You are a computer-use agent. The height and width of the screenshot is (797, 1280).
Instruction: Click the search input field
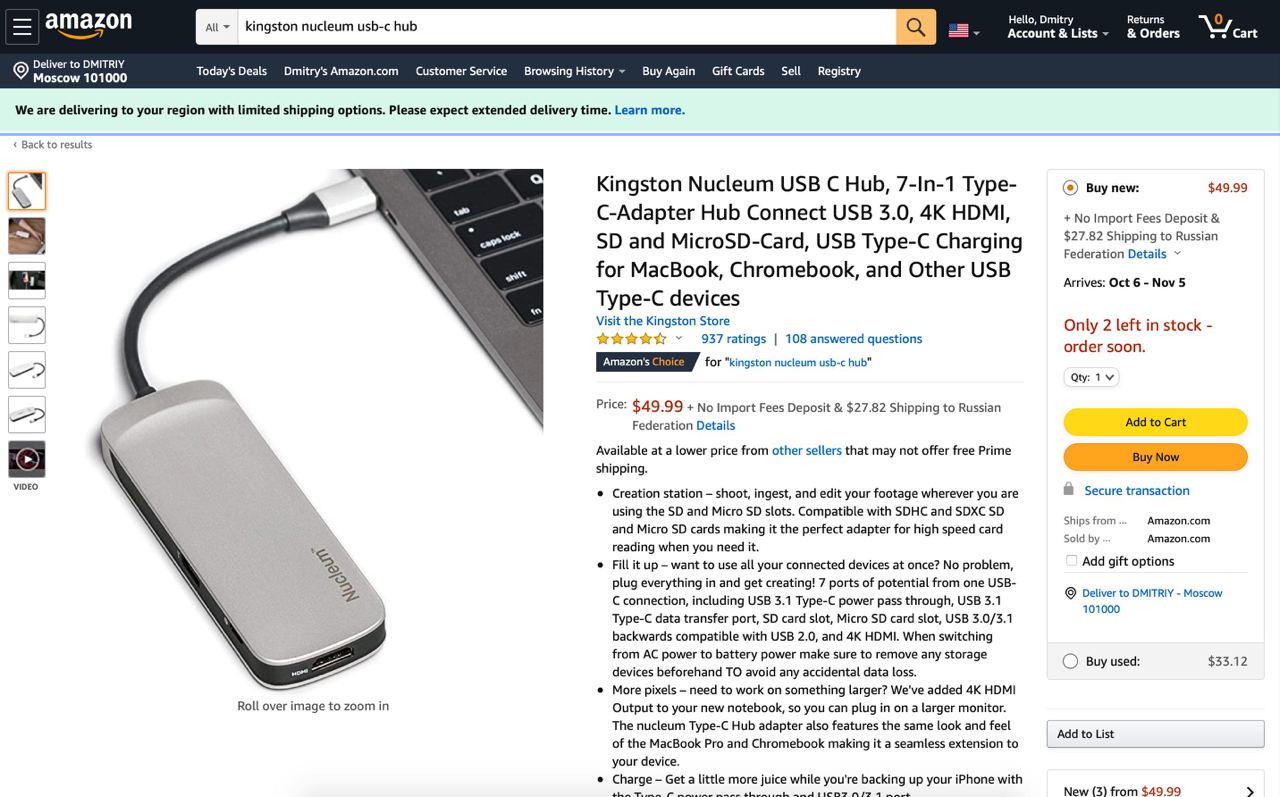(567, 27)
